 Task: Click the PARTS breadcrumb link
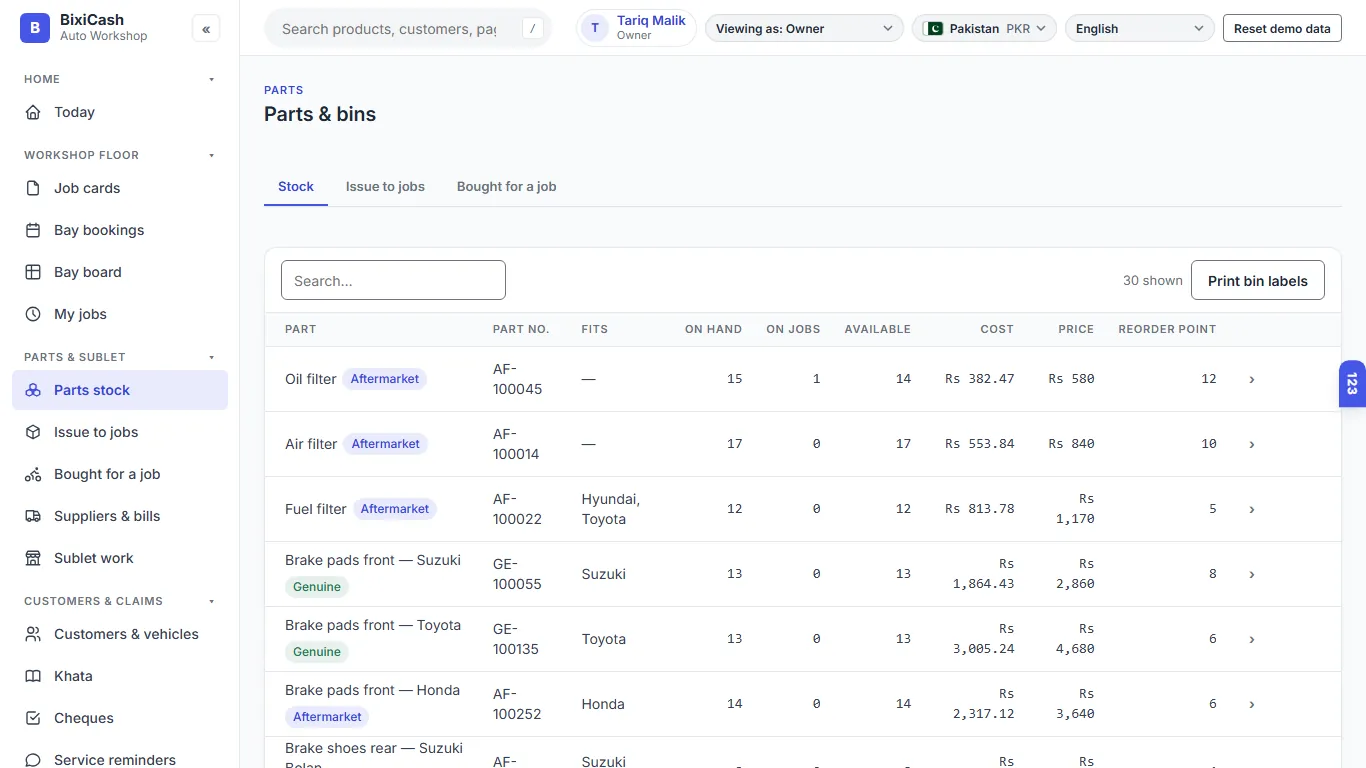284,90
